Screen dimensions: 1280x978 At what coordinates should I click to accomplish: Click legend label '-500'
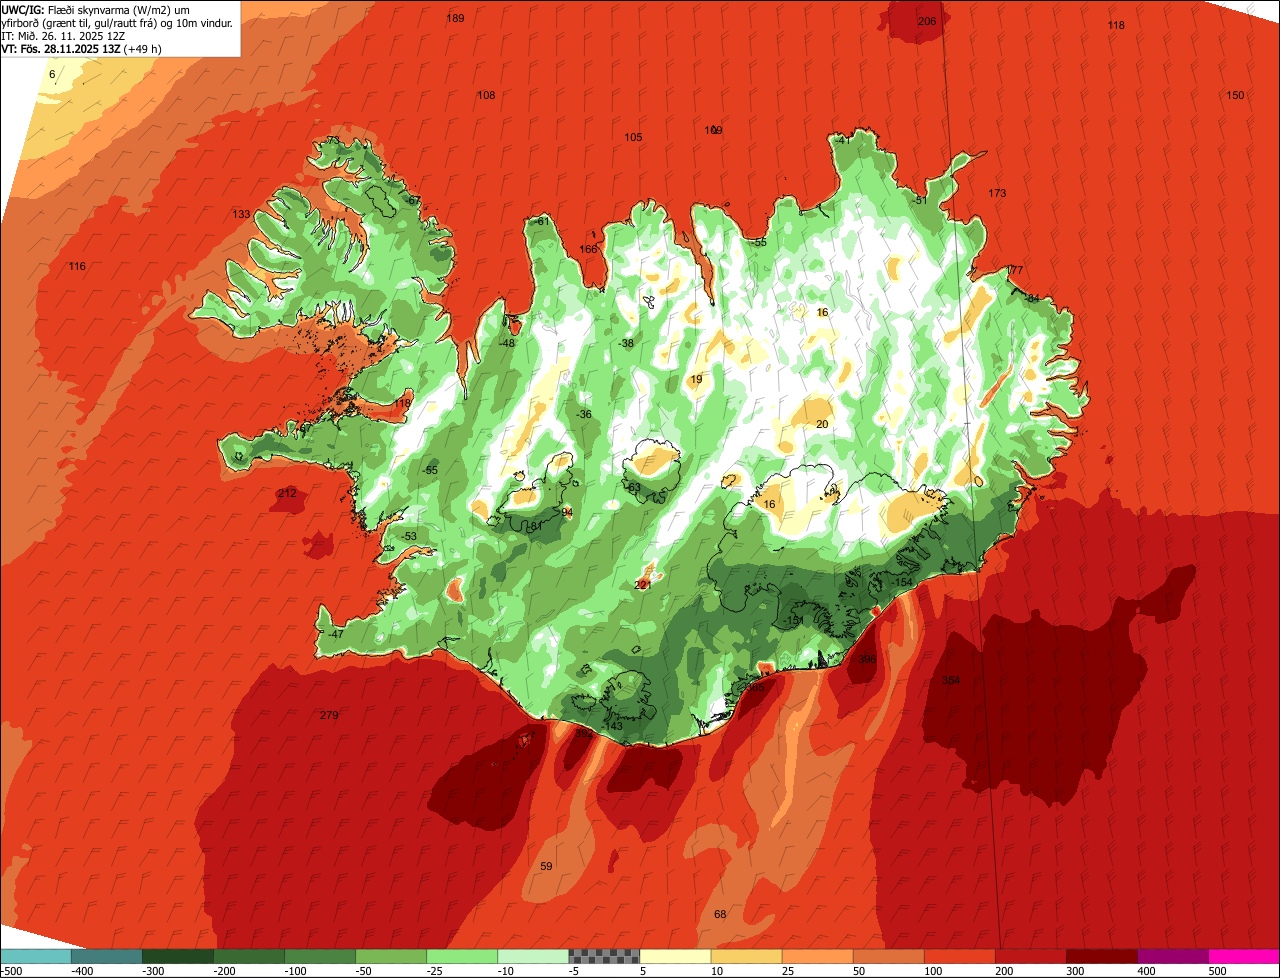pos(12,971)
